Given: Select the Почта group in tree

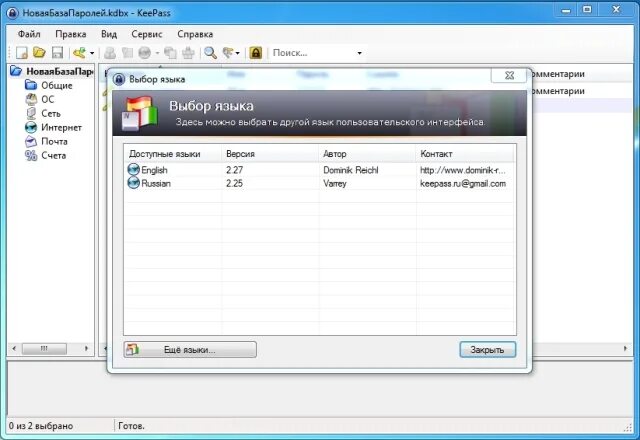Looking at the screenshot, I should click(54, 141).
